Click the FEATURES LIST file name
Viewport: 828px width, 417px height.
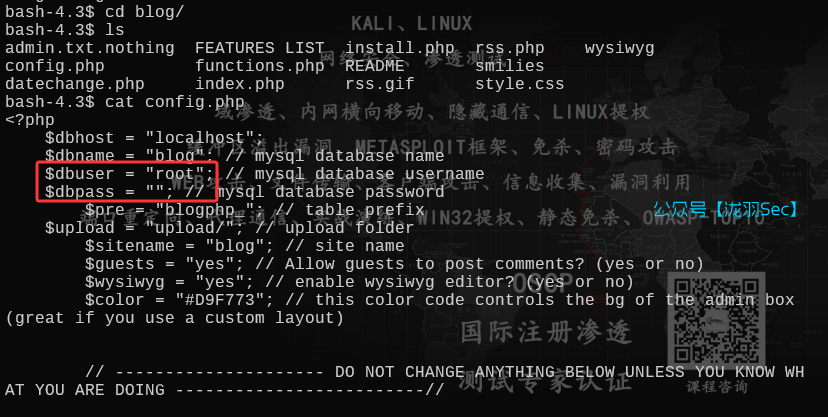(x=260, y=48)
